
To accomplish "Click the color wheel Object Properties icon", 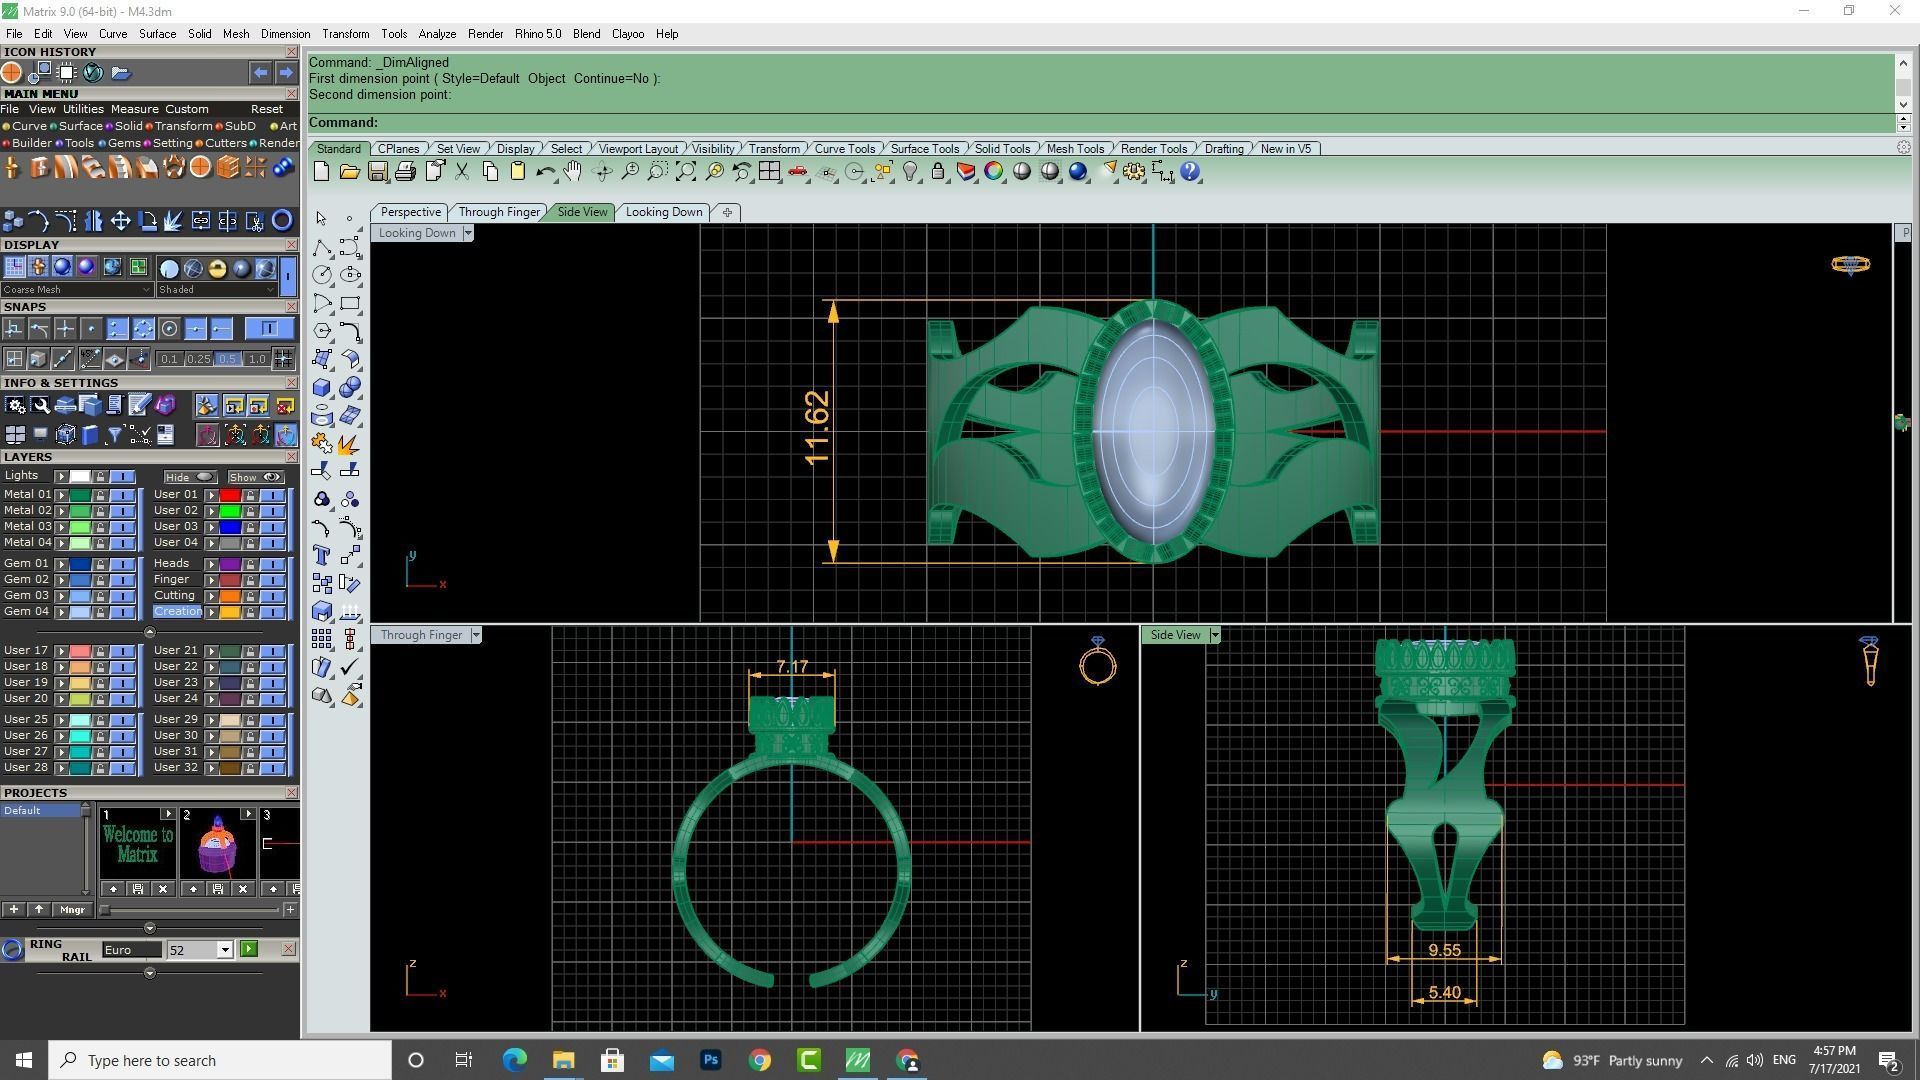I will (x=994, y=172).
